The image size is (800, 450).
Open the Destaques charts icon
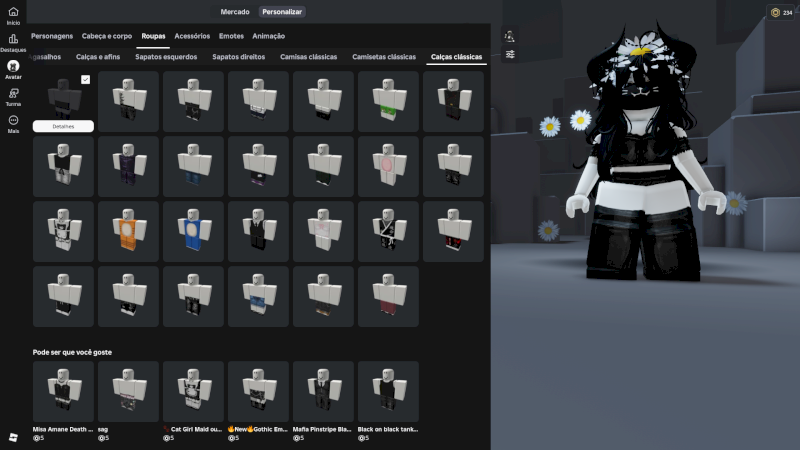13,39
